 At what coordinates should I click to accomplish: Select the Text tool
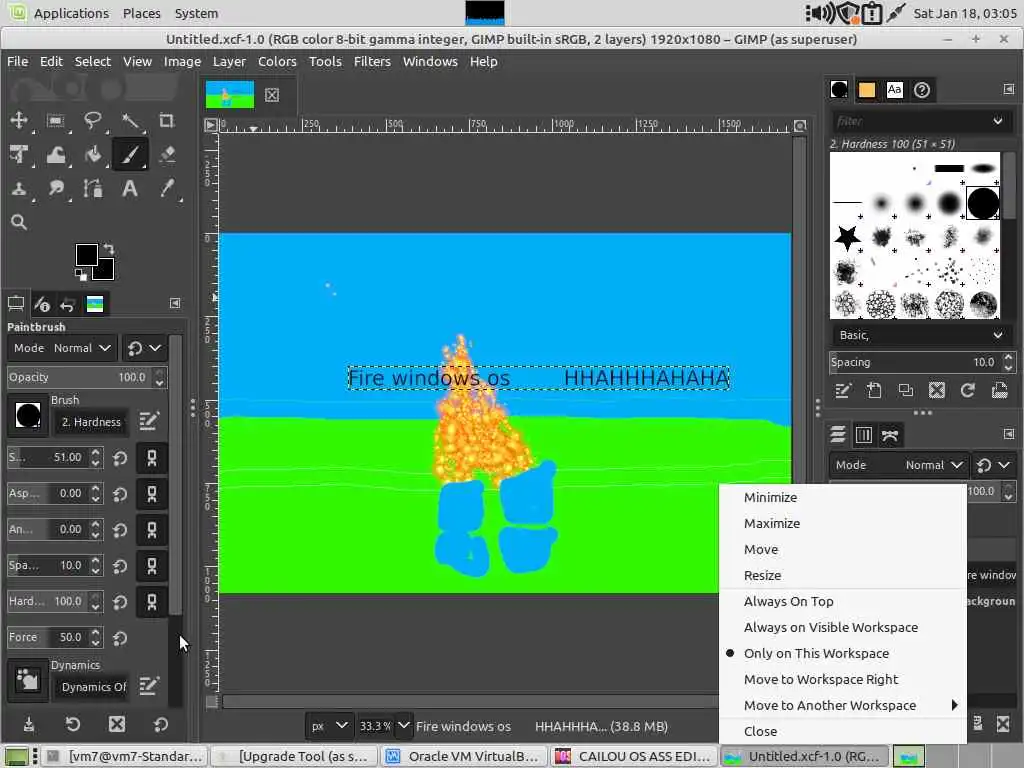130,189
